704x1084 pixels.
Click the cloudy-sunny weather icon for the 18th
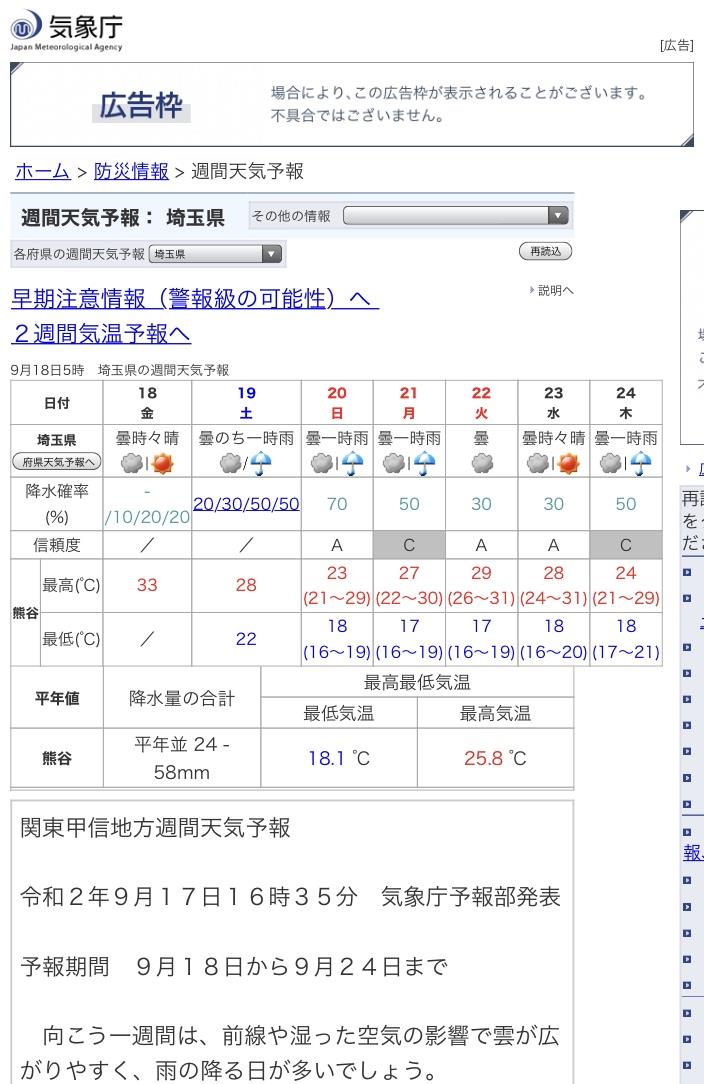(147, 463)
